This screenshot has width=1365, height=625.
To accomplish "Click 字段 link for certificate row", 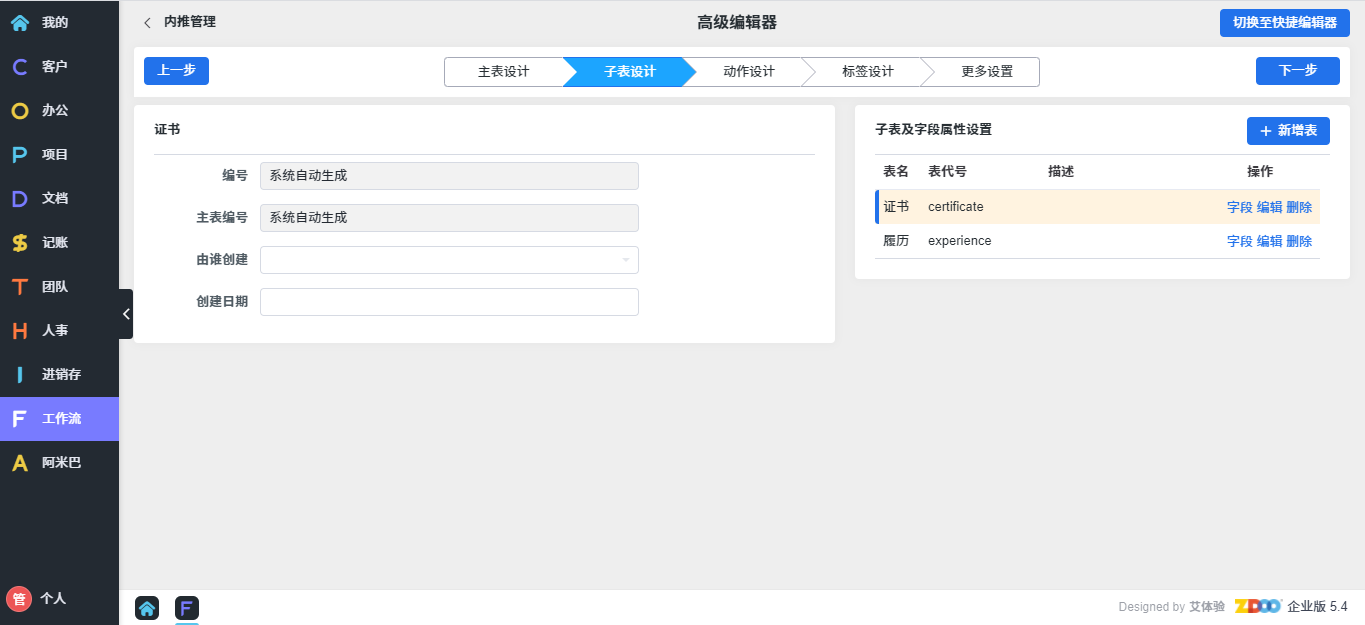I will coord(1239,207).
